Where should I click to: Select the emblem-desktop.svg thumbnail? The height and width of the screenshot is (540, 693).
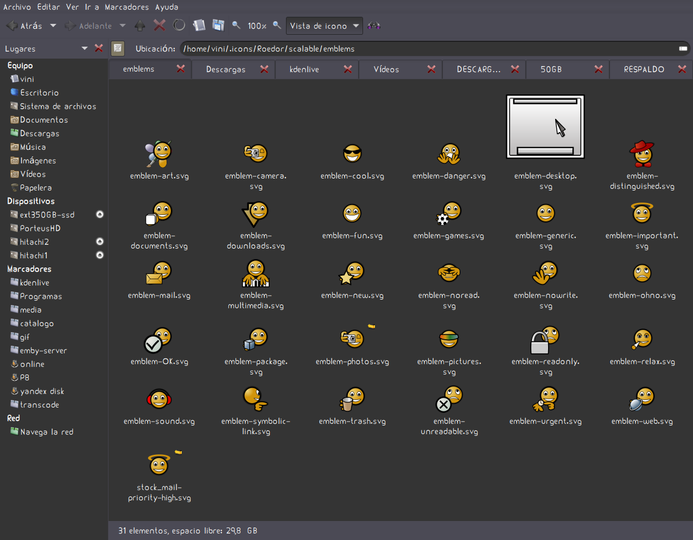coord(545,127)
